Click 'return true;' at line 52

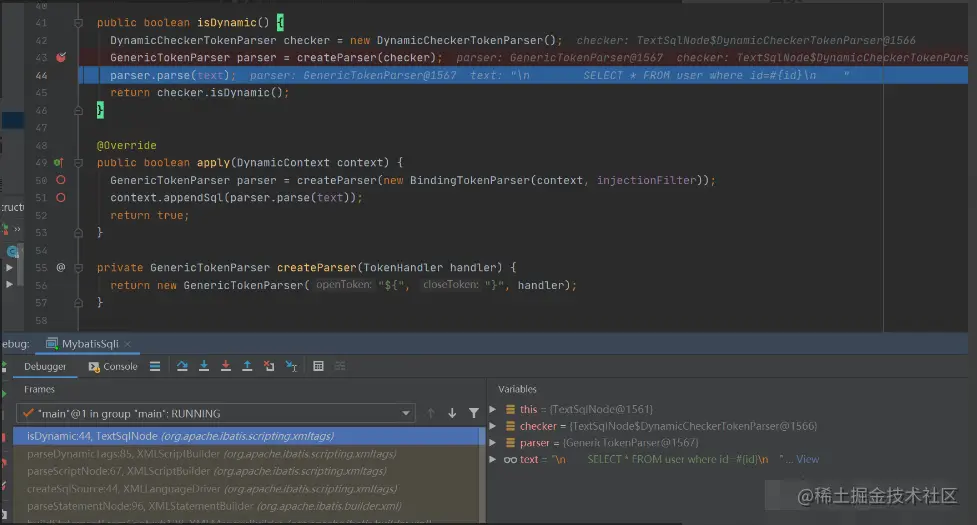click(150, 215)
